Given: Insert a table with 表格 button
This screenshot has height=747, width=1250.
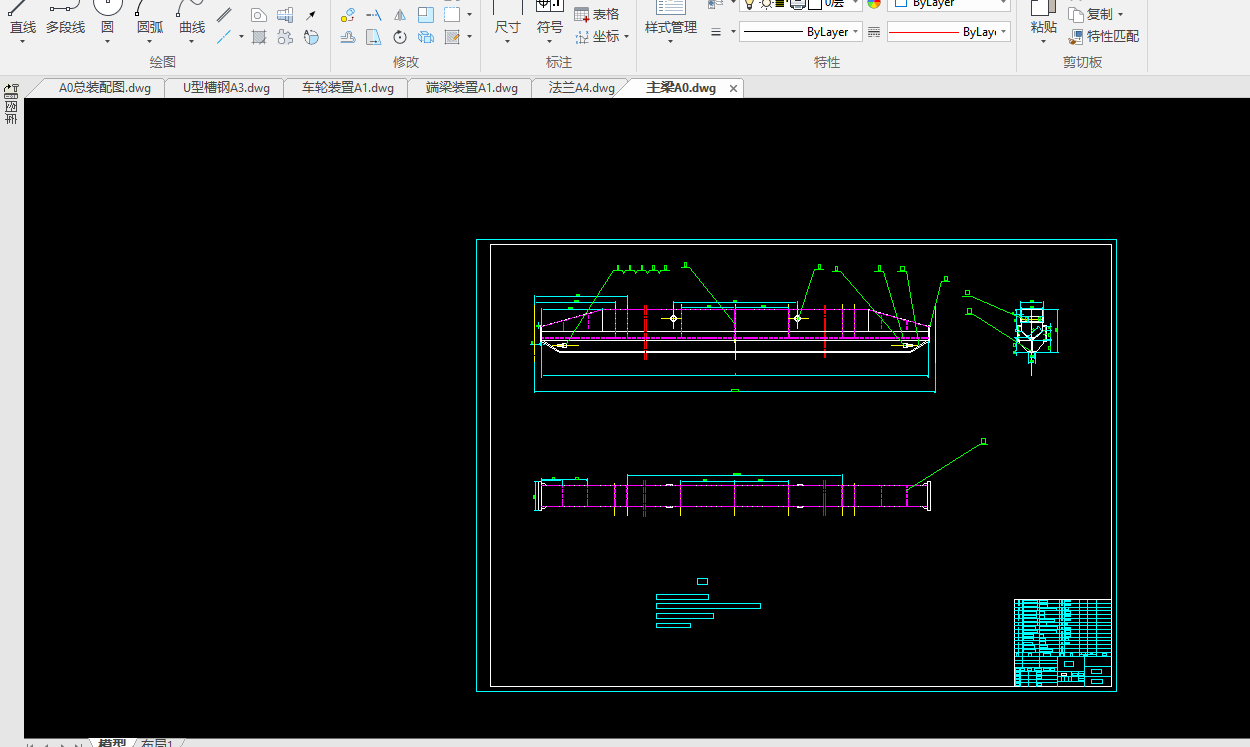Looking at the screenshot, I should point(597,14).
